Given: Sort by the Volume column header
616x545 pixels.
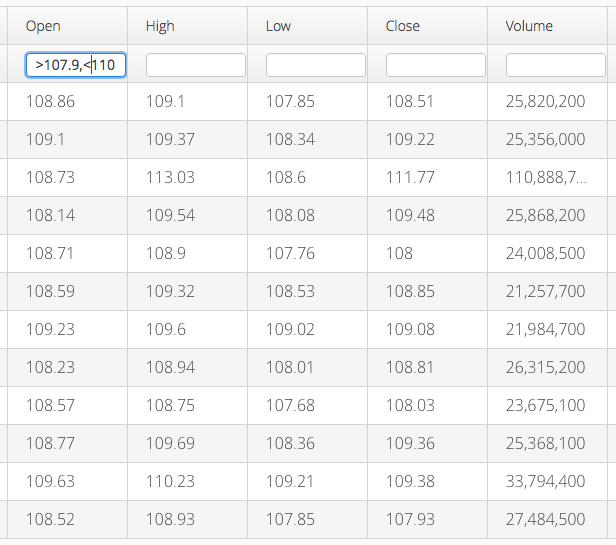Looking at the screenshot, I should tap(548, 26).
